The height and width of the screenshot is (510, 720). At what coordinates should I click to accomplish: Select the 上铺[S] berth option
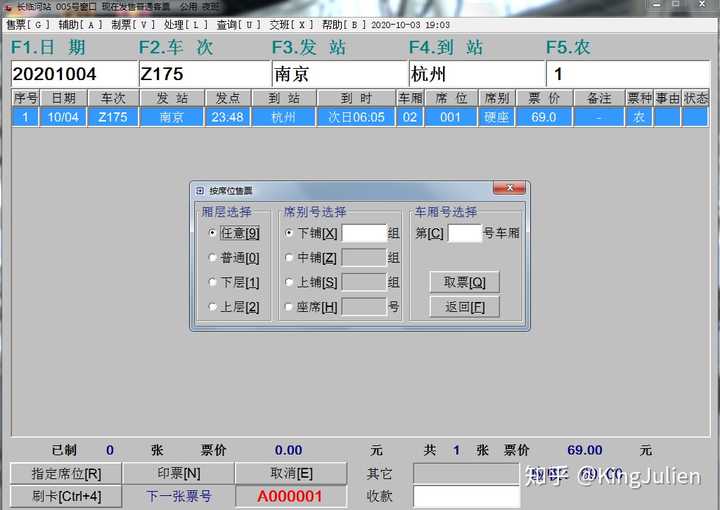pyautogui.click(x=289, y=282)
